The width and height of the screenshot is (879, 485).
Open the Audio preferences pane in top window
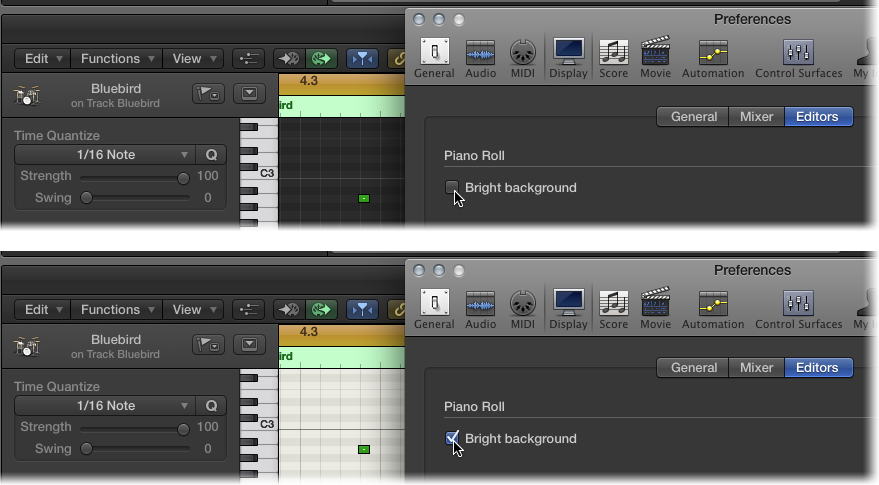click(480, 58)
